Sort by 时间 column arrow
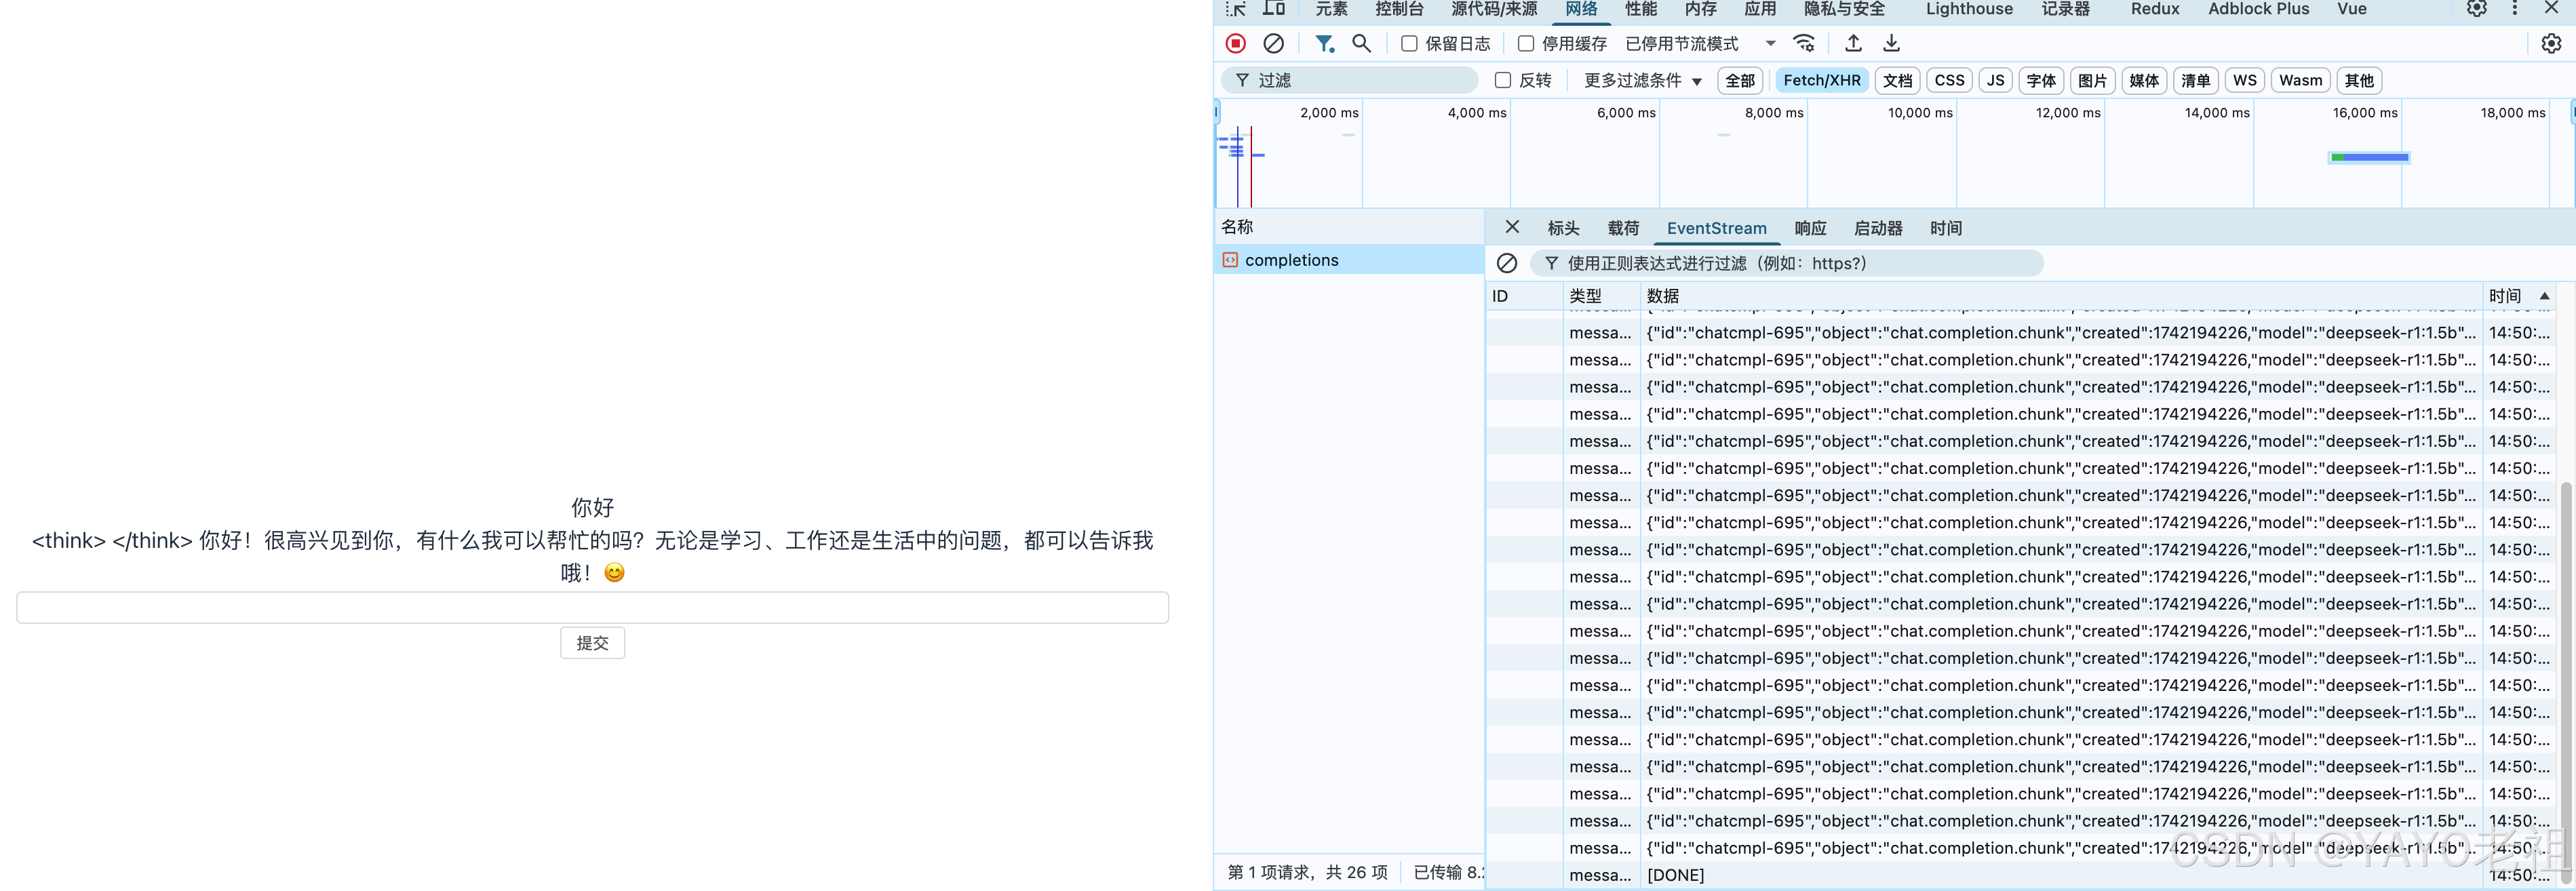 coord(2544,296)
